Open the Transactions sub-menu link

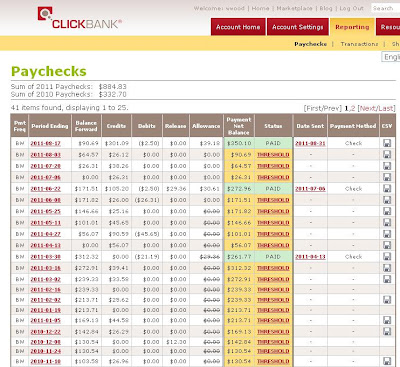click(359, 44)
